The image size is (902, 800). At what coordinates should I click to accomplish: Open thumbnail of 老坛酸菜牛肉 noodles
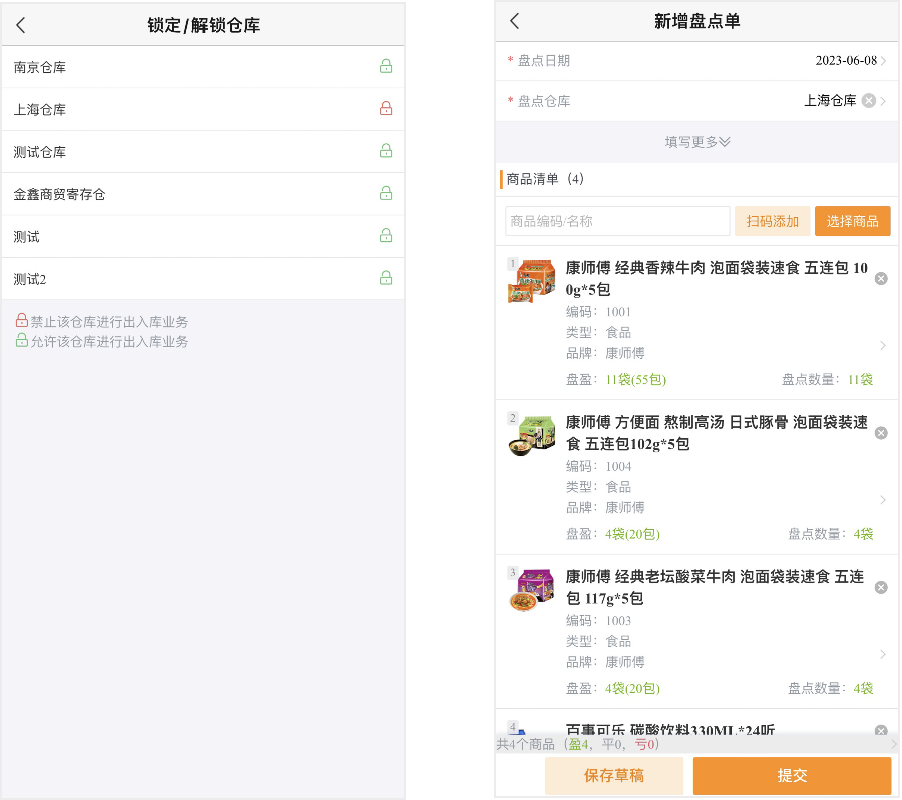532,590
